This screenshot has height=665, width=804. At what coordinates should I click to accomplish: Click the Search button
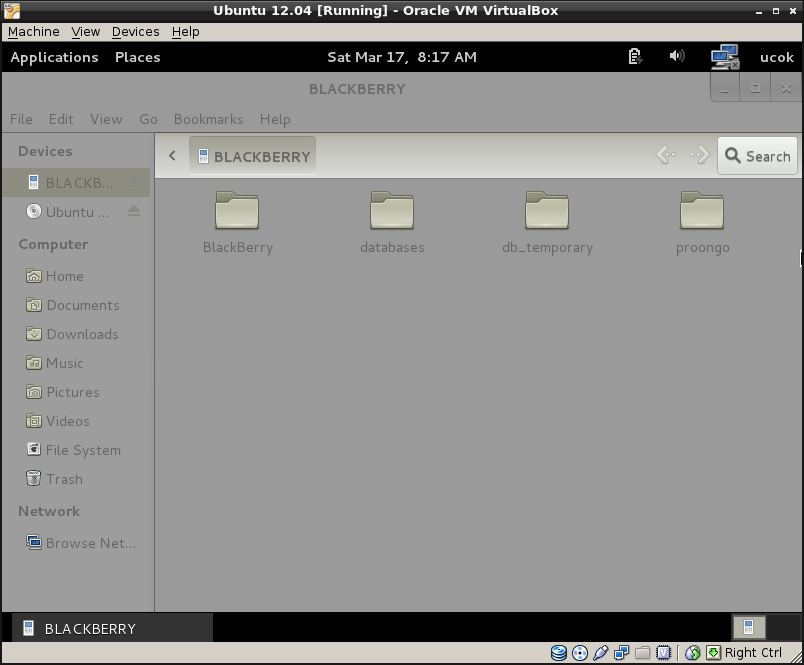pos(757,156)
